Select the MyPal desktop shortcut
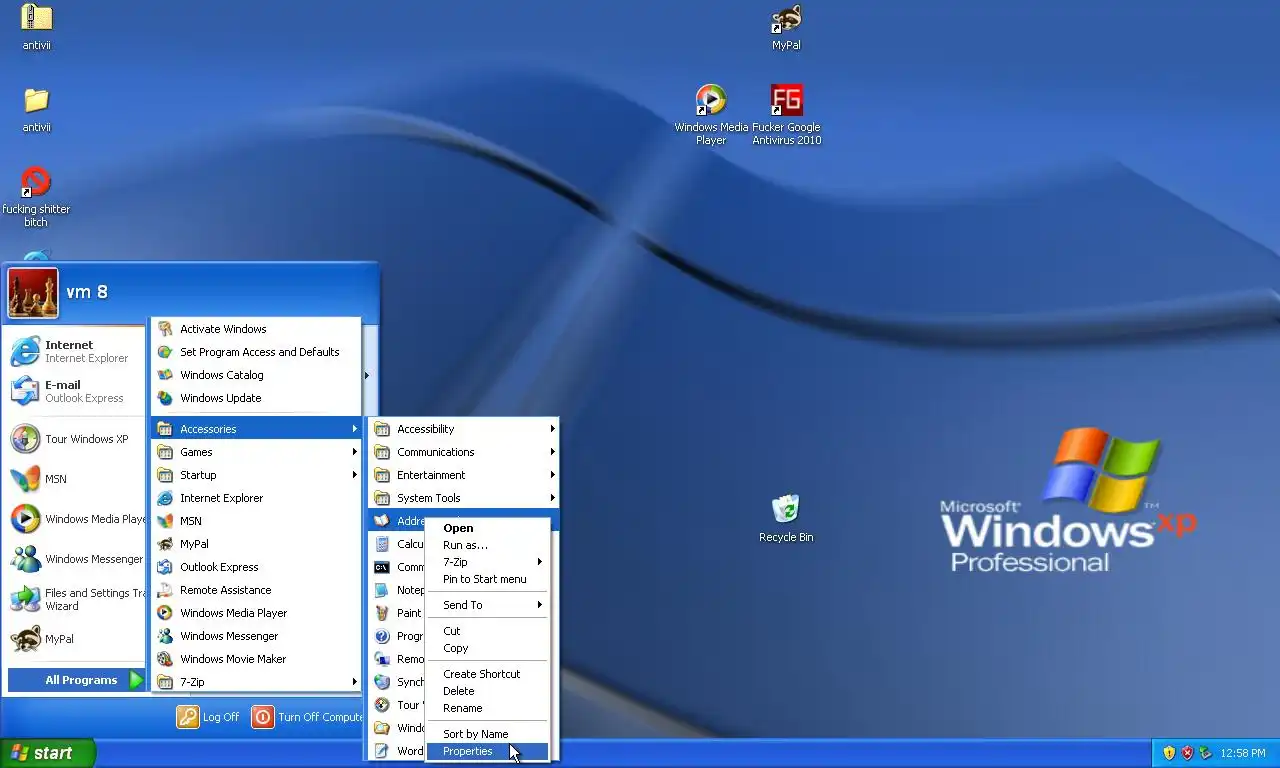The height and width of the screenshot is (768, 1280). 786,27
